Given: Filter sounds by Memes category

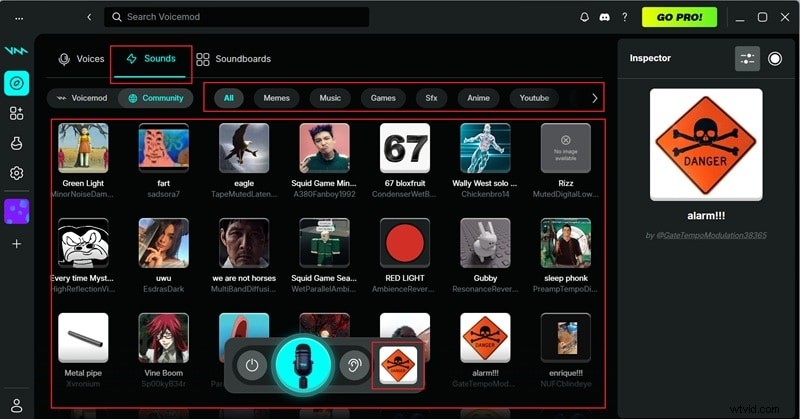Looking at the screenshot, I should 276,98.
